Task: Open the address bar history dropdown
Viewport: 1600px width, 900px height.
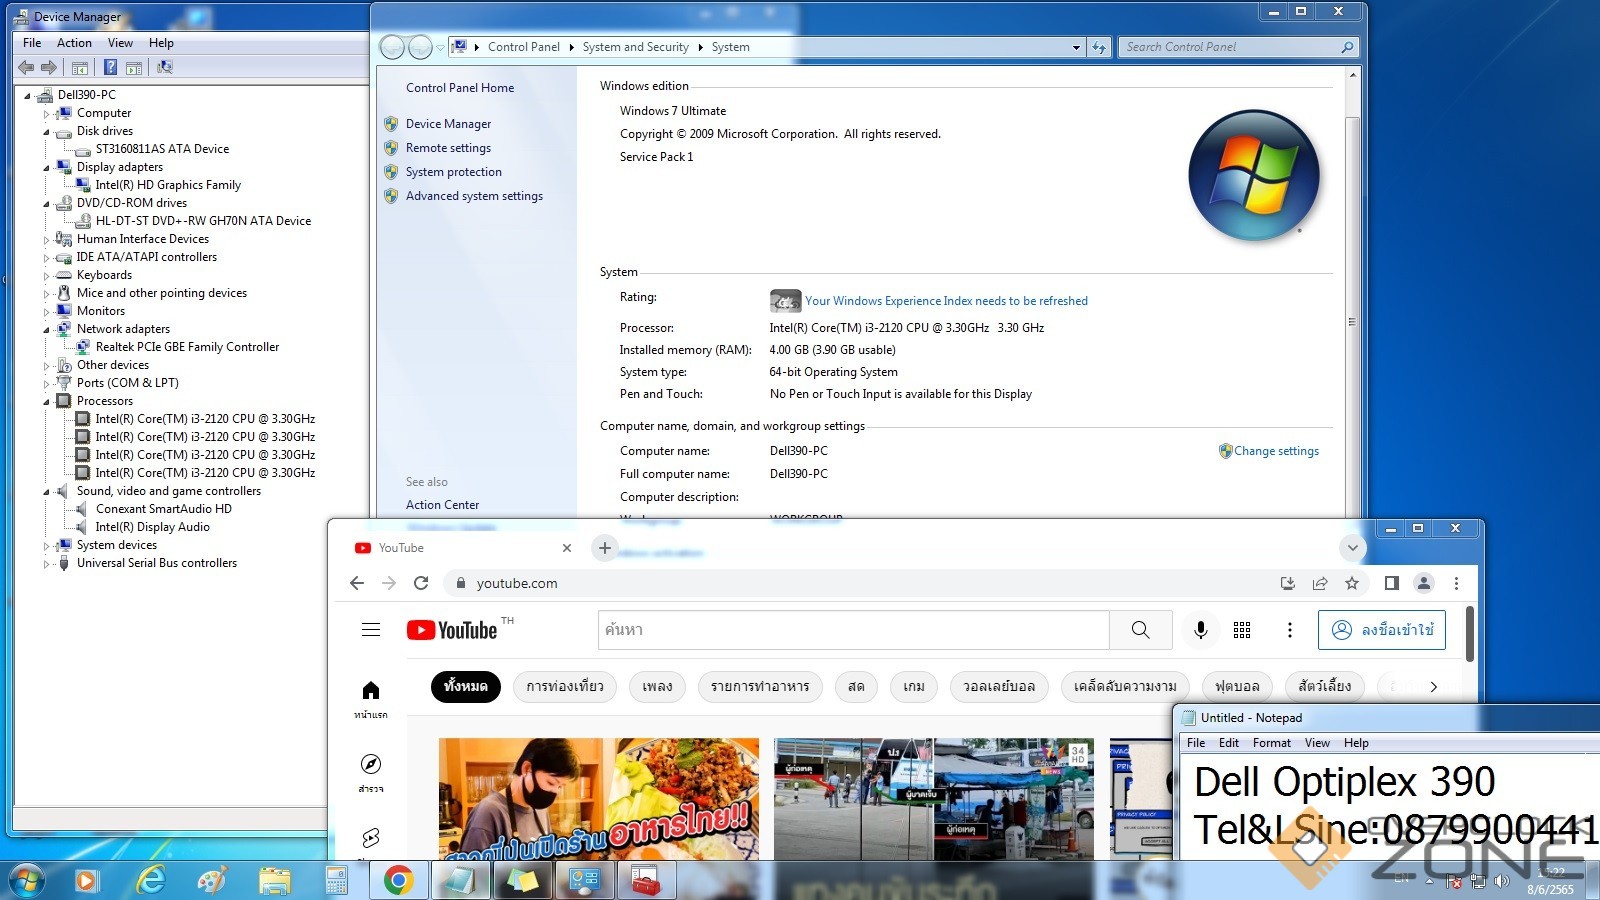Action: pyautogui.click(x=1076, y=47)
